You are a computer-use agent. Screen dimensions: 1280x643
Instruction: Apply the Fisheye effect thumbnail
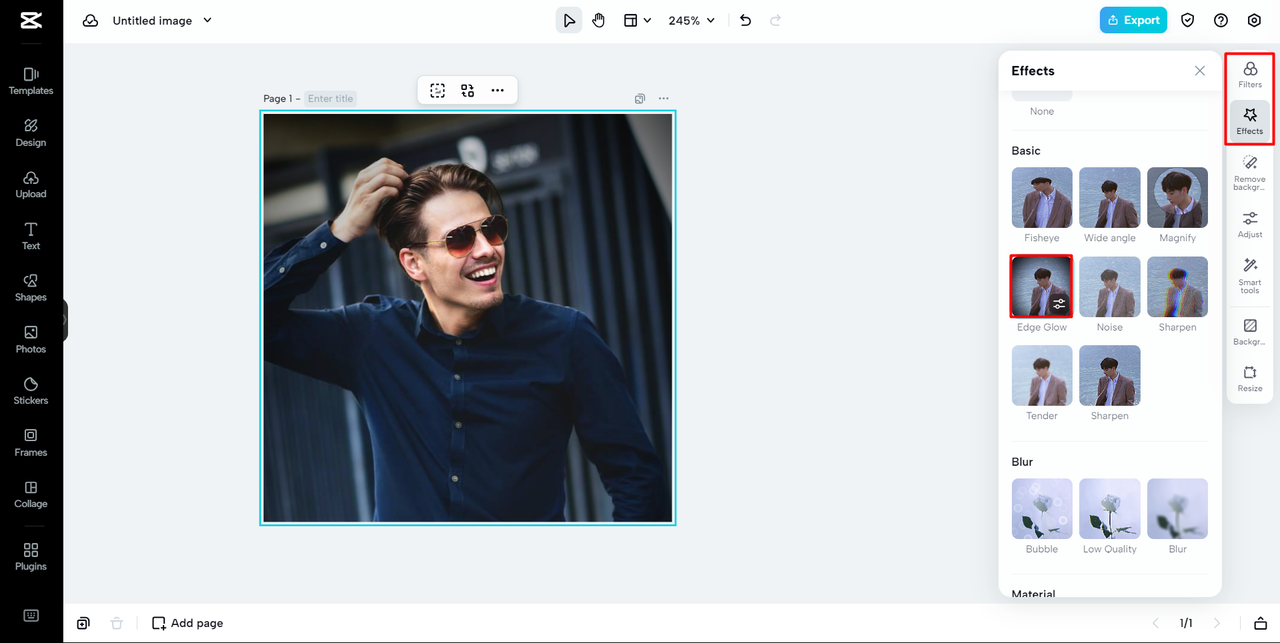(1041, 198)
